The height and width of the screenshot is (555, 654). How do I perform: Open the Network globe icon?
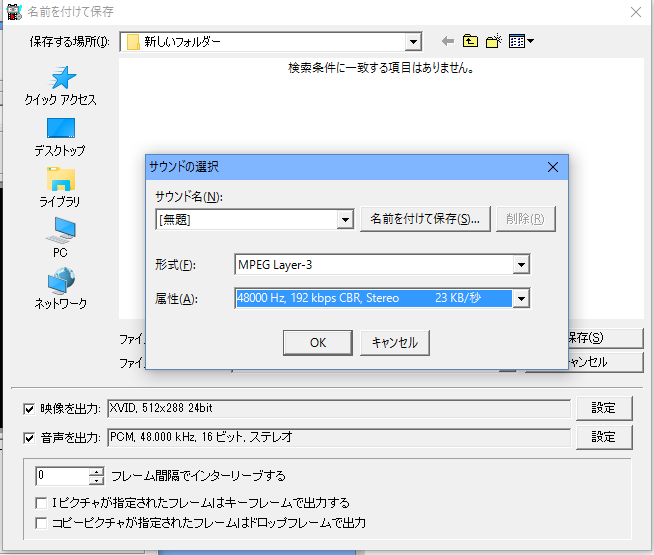pyautogui.click(x=60, y=281)
